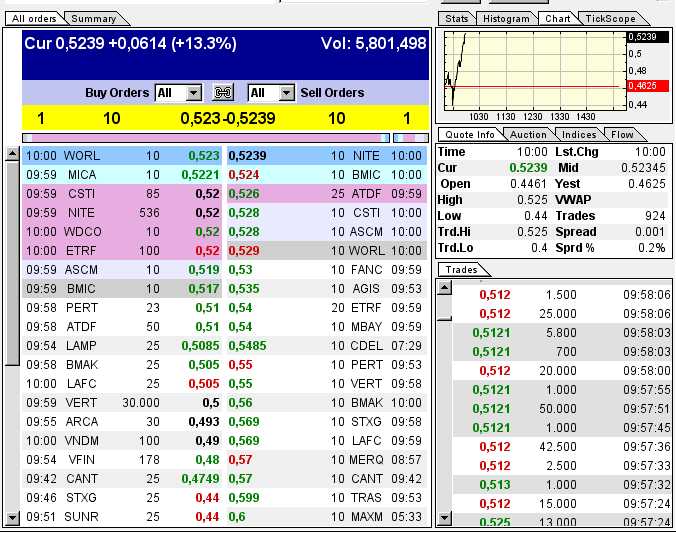Click the sell-side depth bar

(411, 138)
